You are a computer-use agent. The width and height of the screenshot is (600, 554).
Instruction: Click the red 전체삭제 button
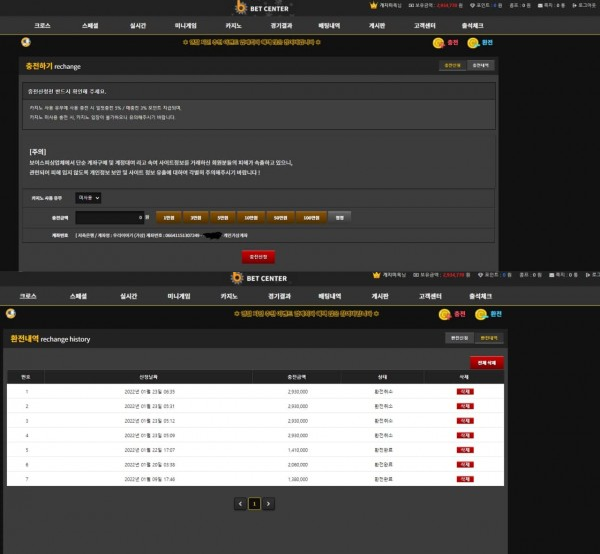486,362
